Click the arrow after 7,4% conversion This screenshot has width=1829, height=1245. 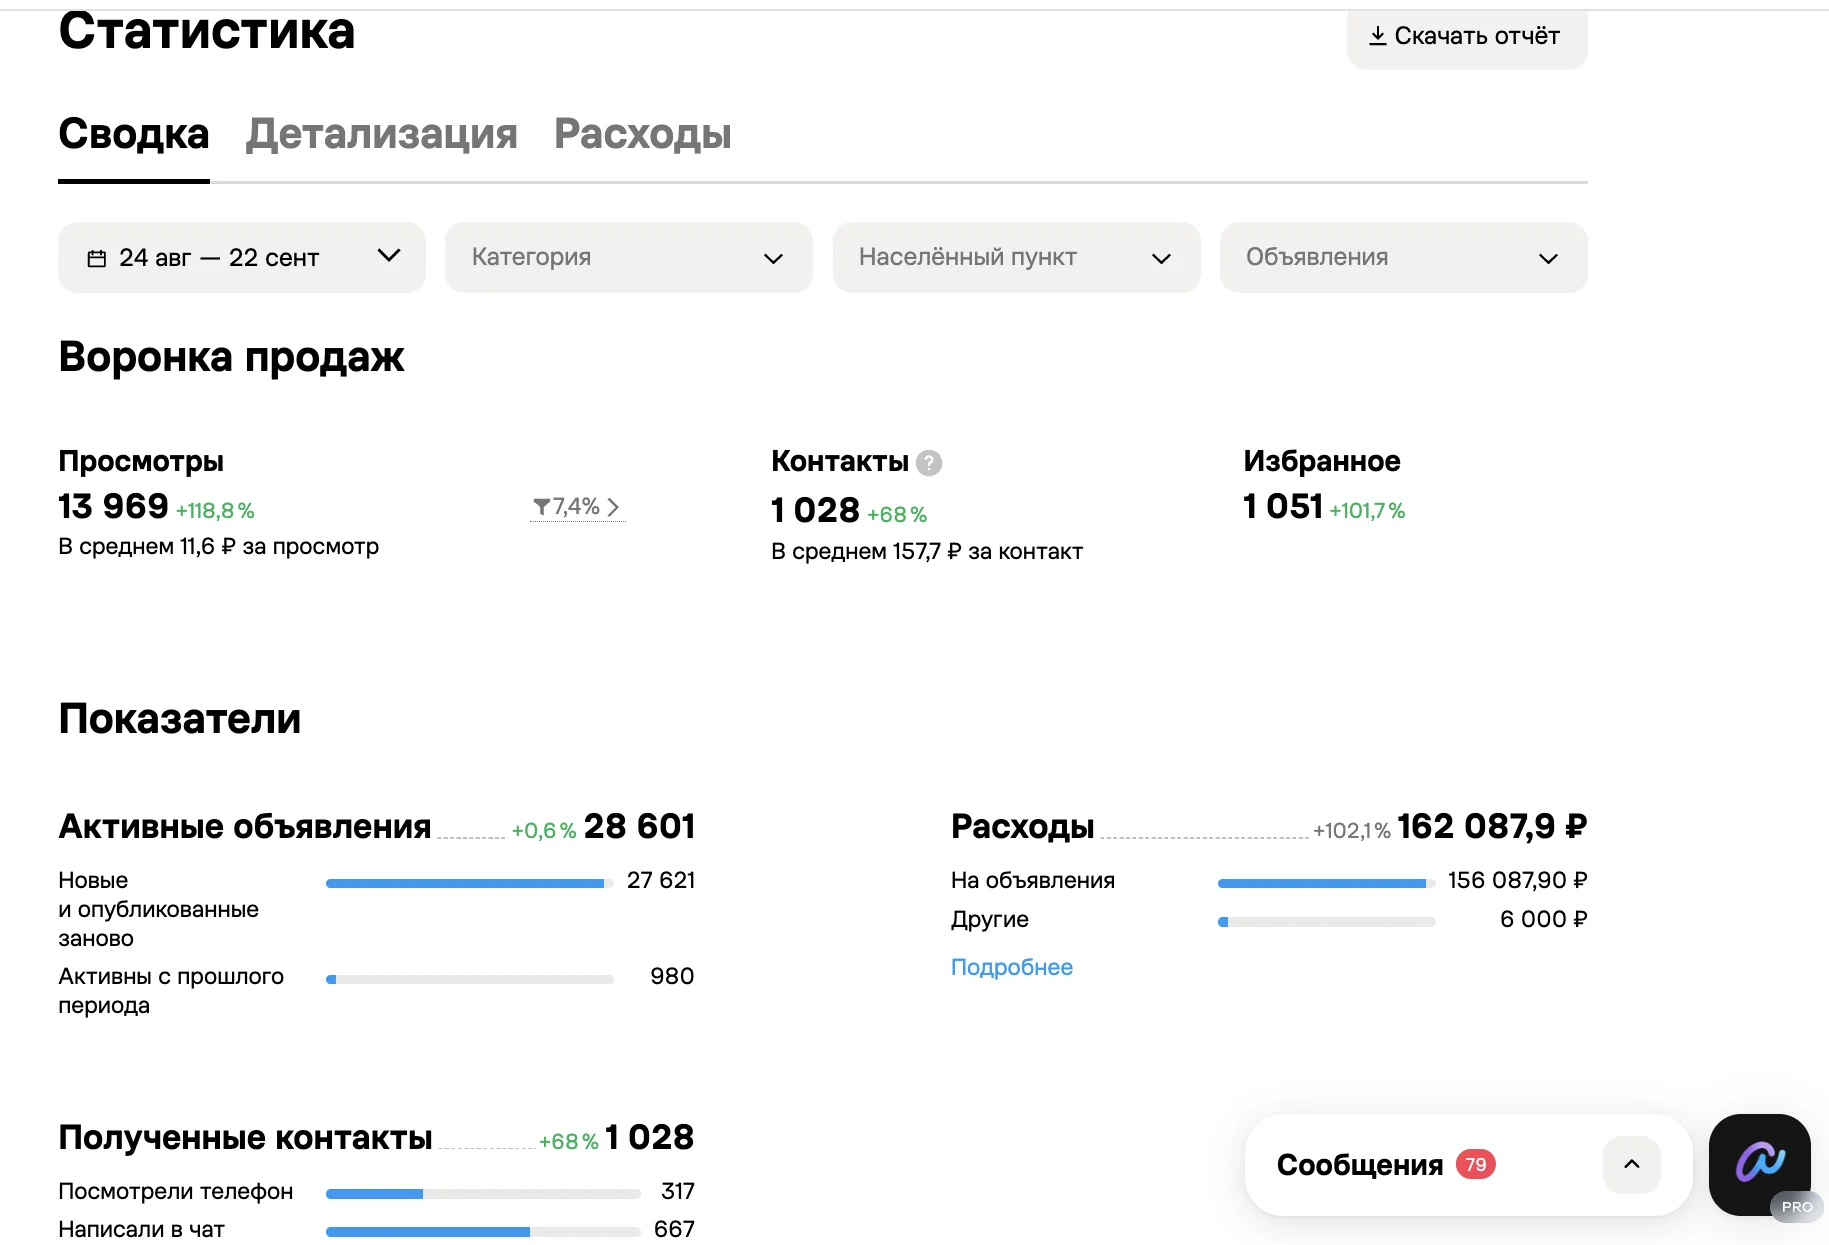[x=613, y=507]
